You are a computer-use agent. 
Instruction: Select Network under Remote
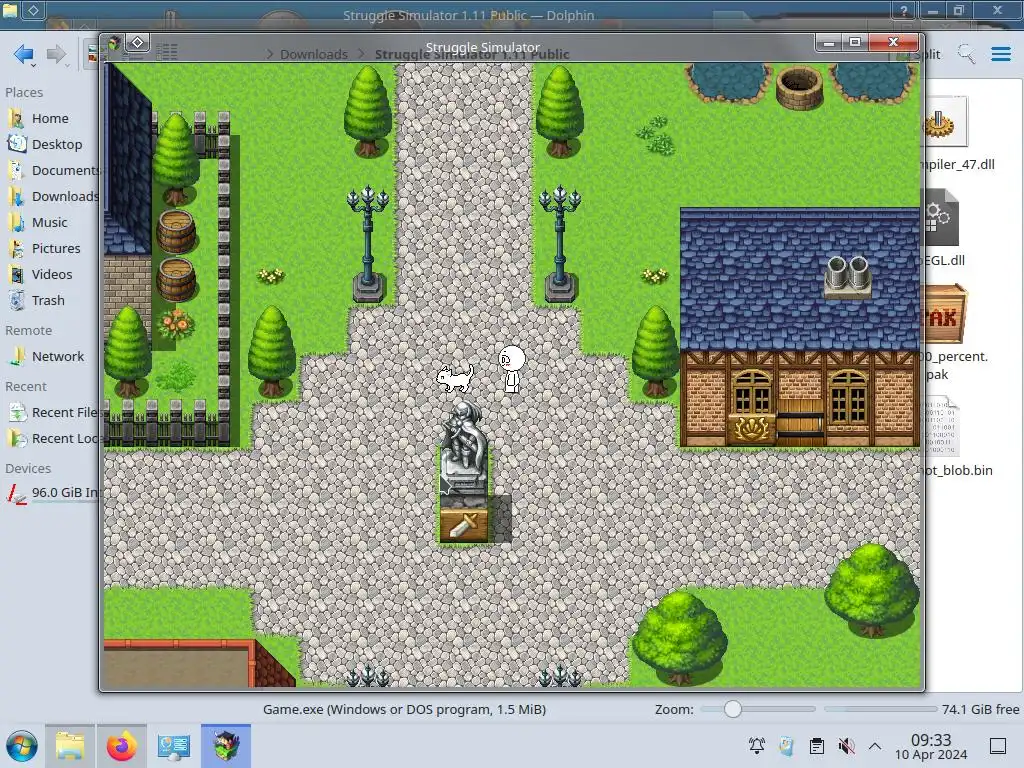point(57,357)
